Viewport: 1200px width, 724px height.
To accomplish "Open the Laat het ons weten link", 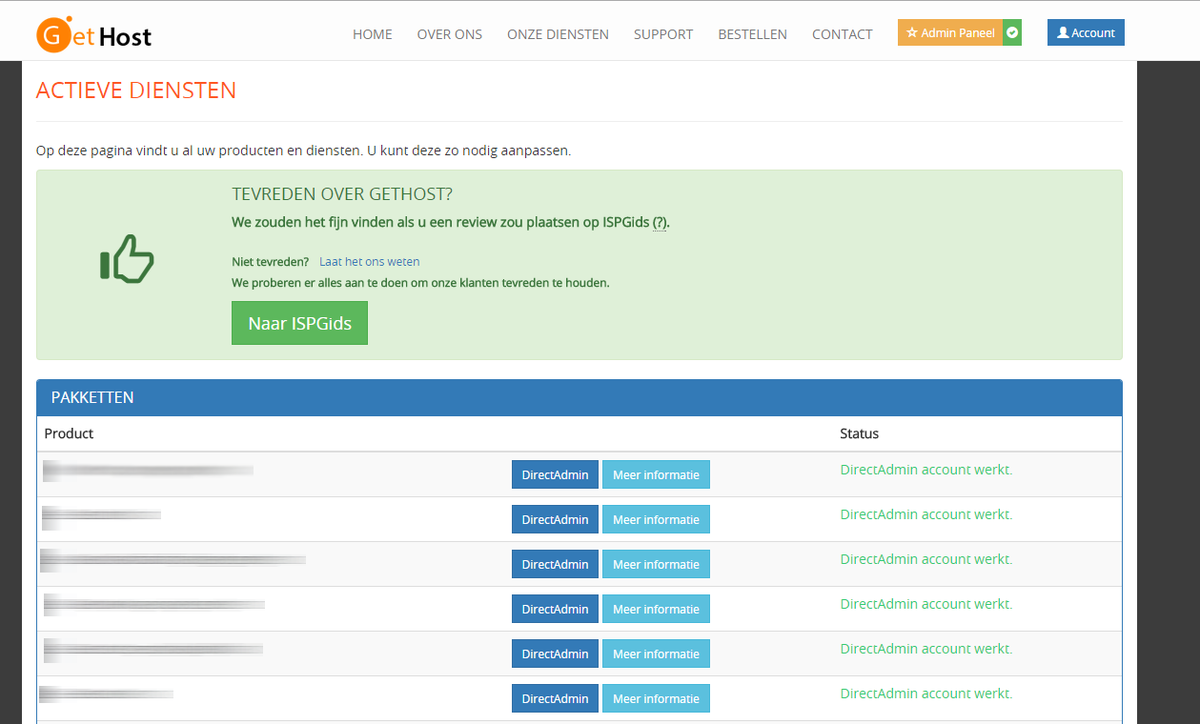I will 369,261.
